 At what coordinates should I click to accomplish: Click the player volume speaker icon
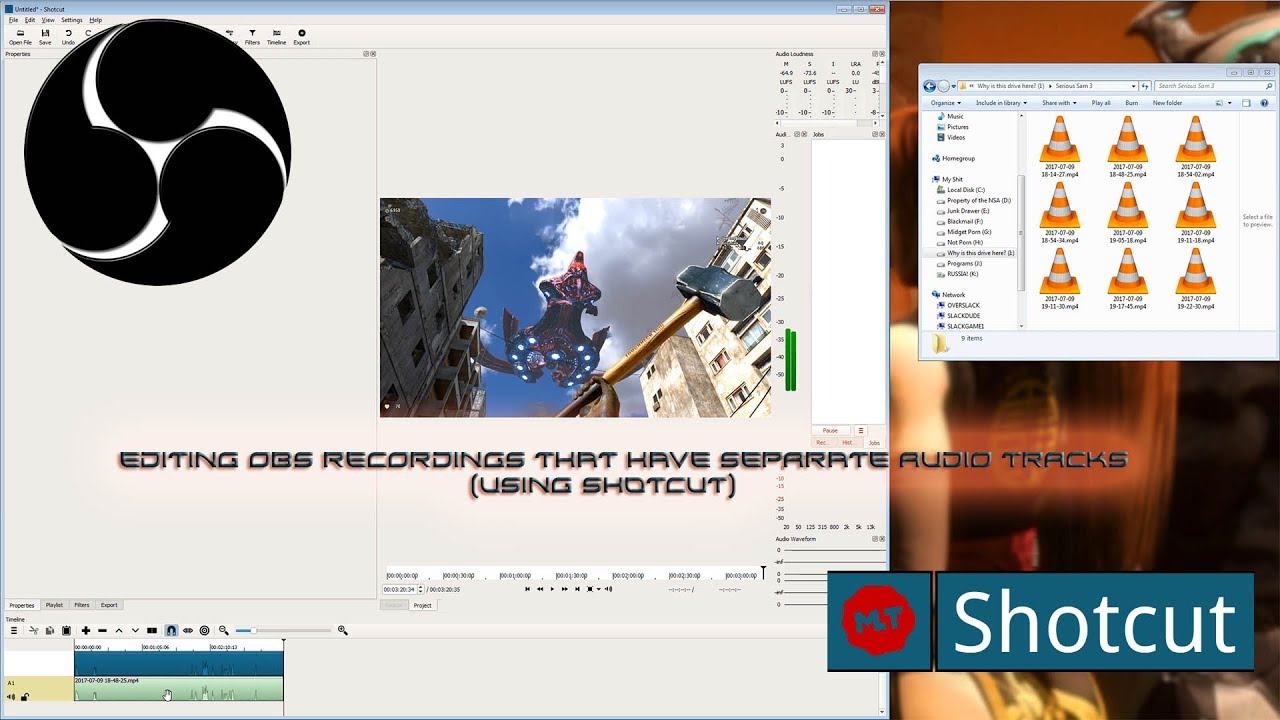click(609, 589)
